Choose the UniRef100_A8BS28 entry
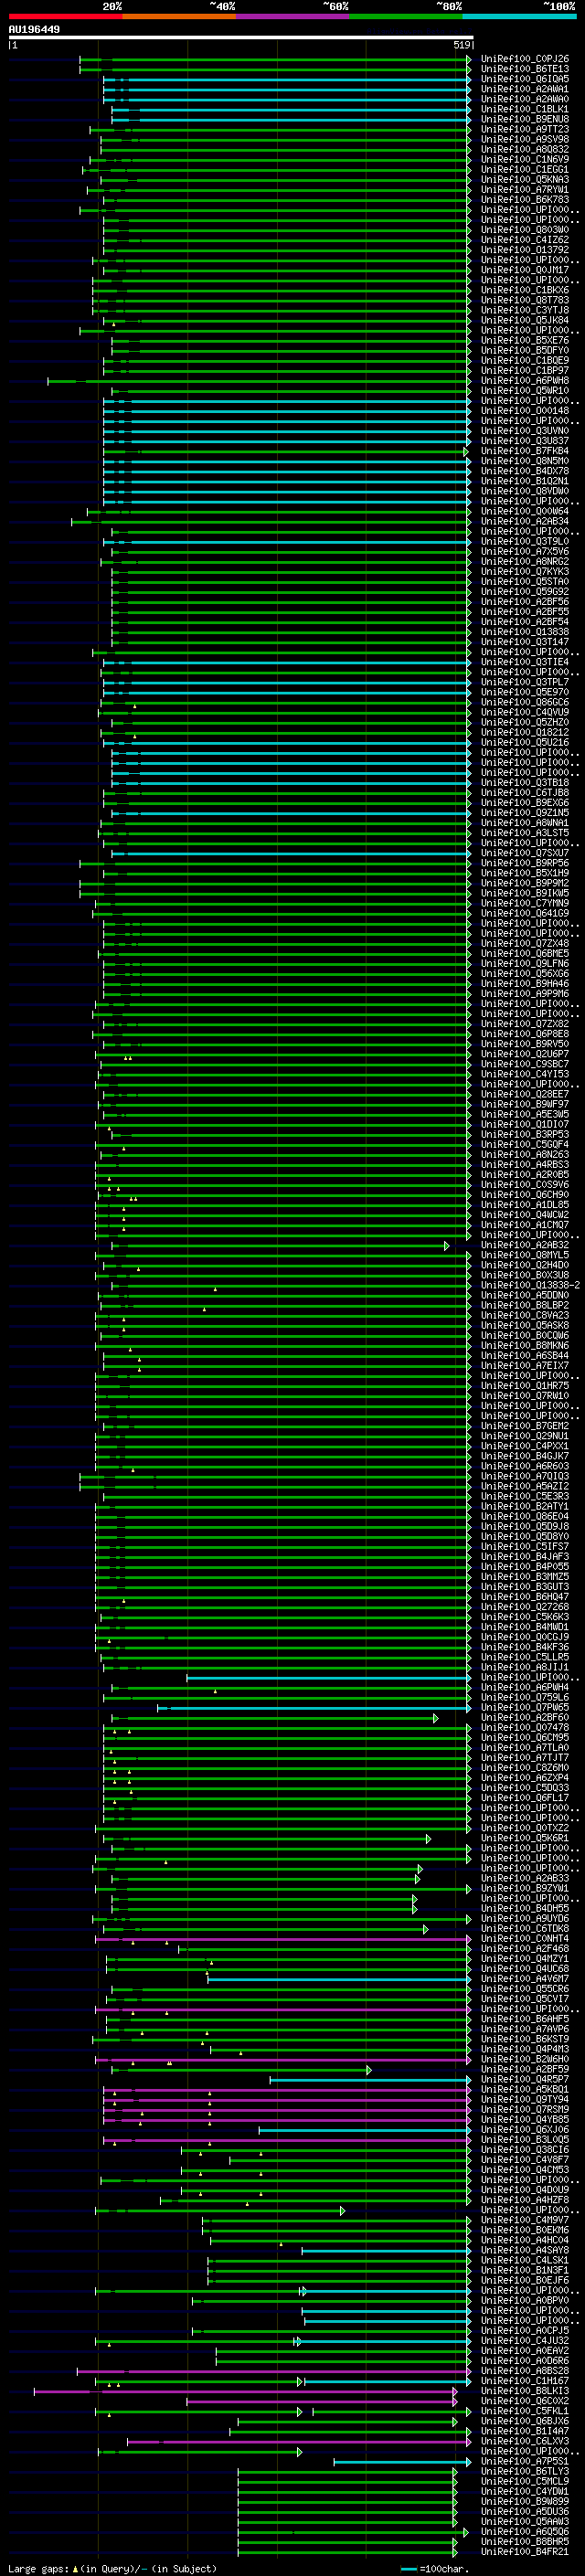The height and width of the screenshot is (2576, 585). [x=524, y=2370]
